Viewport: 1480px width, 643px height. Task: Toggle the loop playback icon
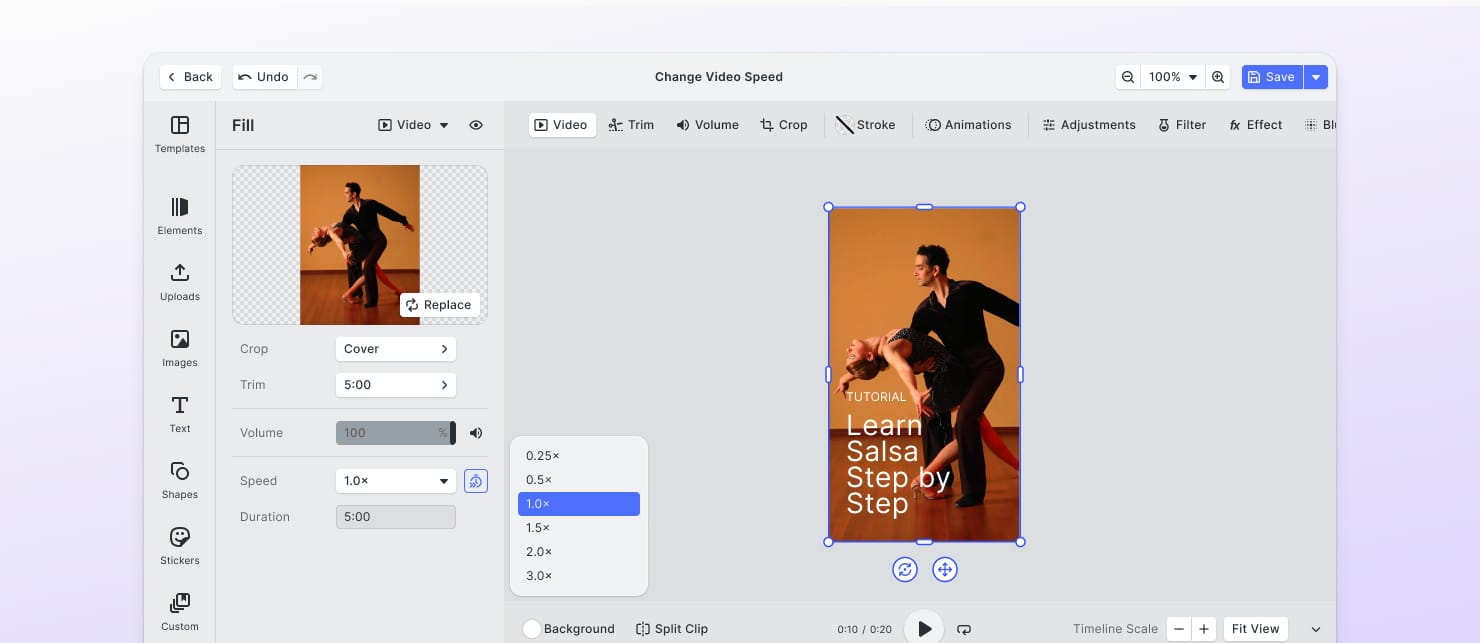pyautogui.click(x=964, y=629)
